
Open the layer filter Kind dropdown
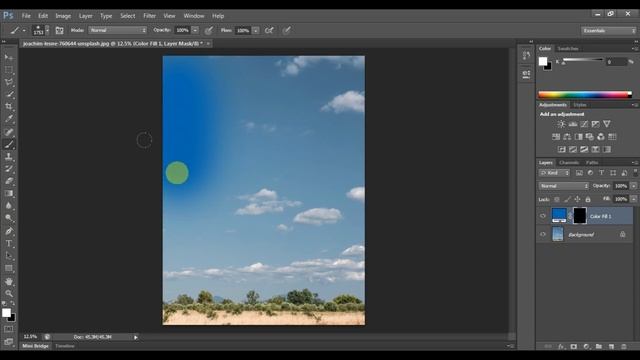pos(554,173)
